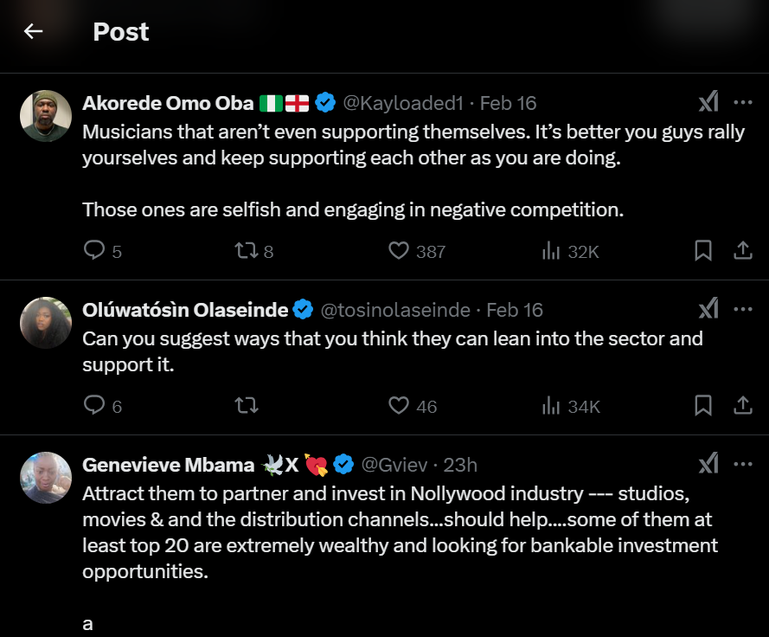Image resolution: width=769 pixels, height=637 pixels.
Task: Open more options on Olúwatósìn's post
Action: [x=743, y=309]
